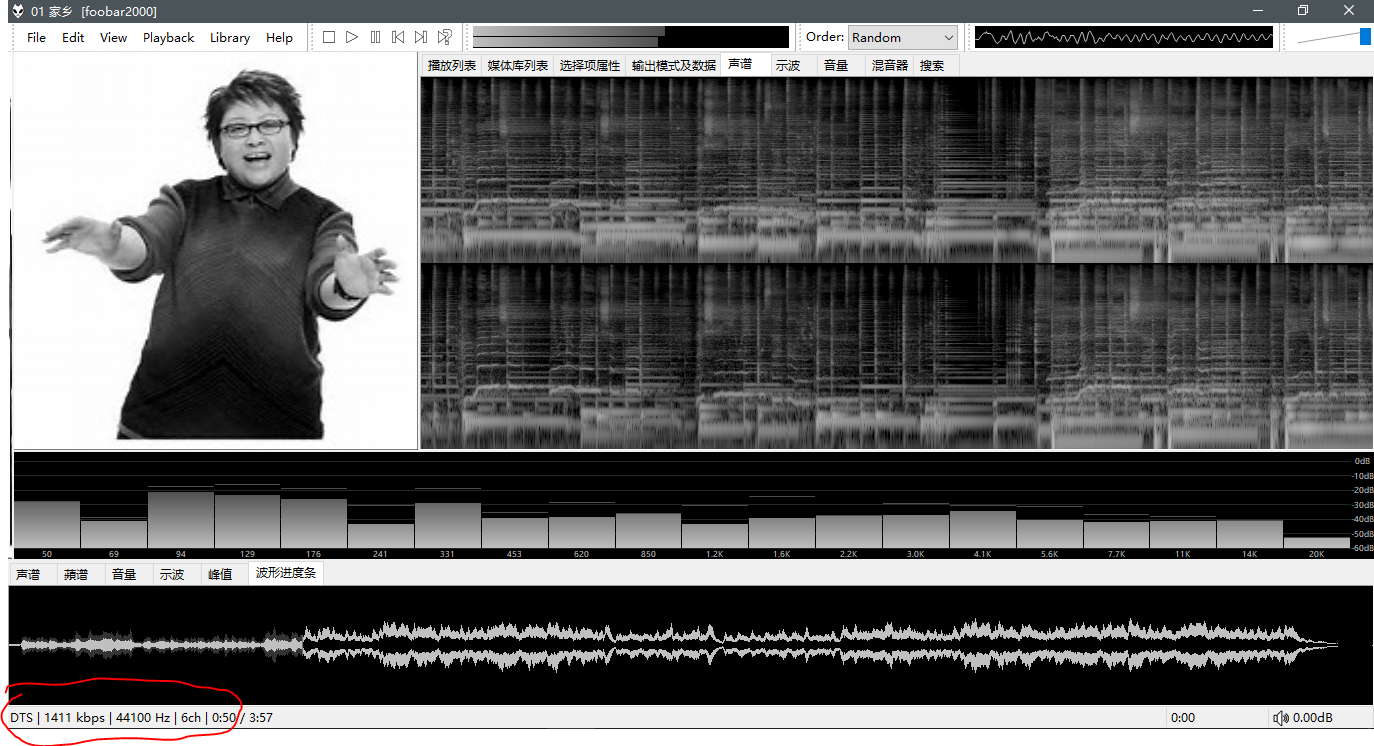Screen dimensions: 1374x746
Task: Switch to the 搜索 tab
Action: (x=931, y=65)
